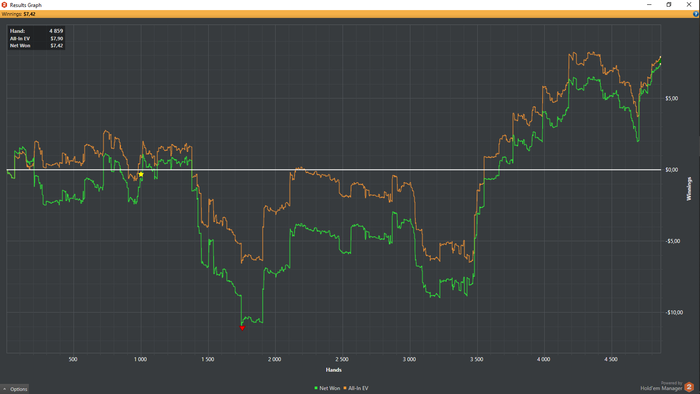Click the Results Graph app icon

click(x=4, y=4)
